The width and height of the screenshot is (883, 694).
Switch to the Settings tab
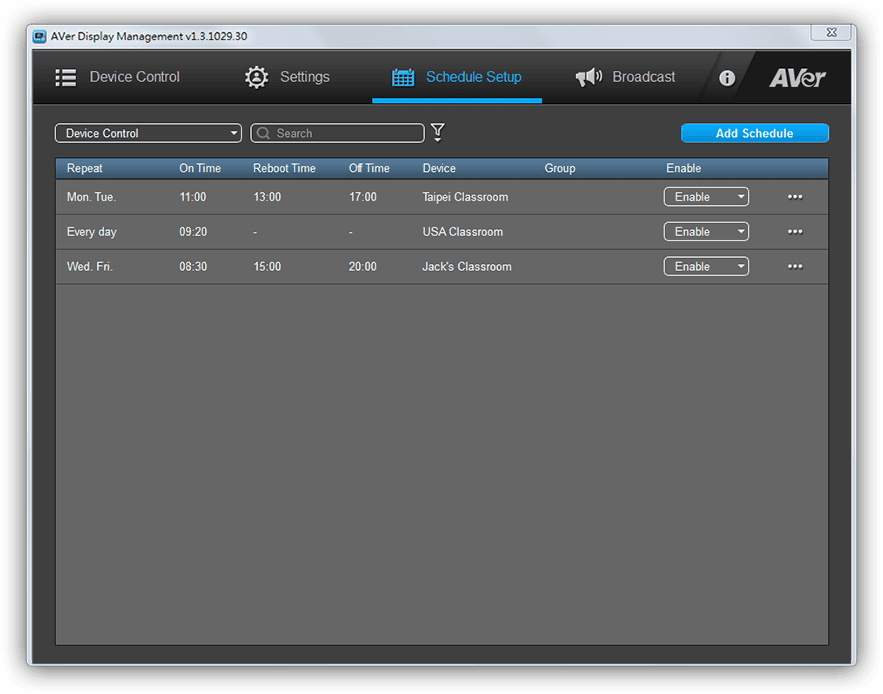click(287, 77)
